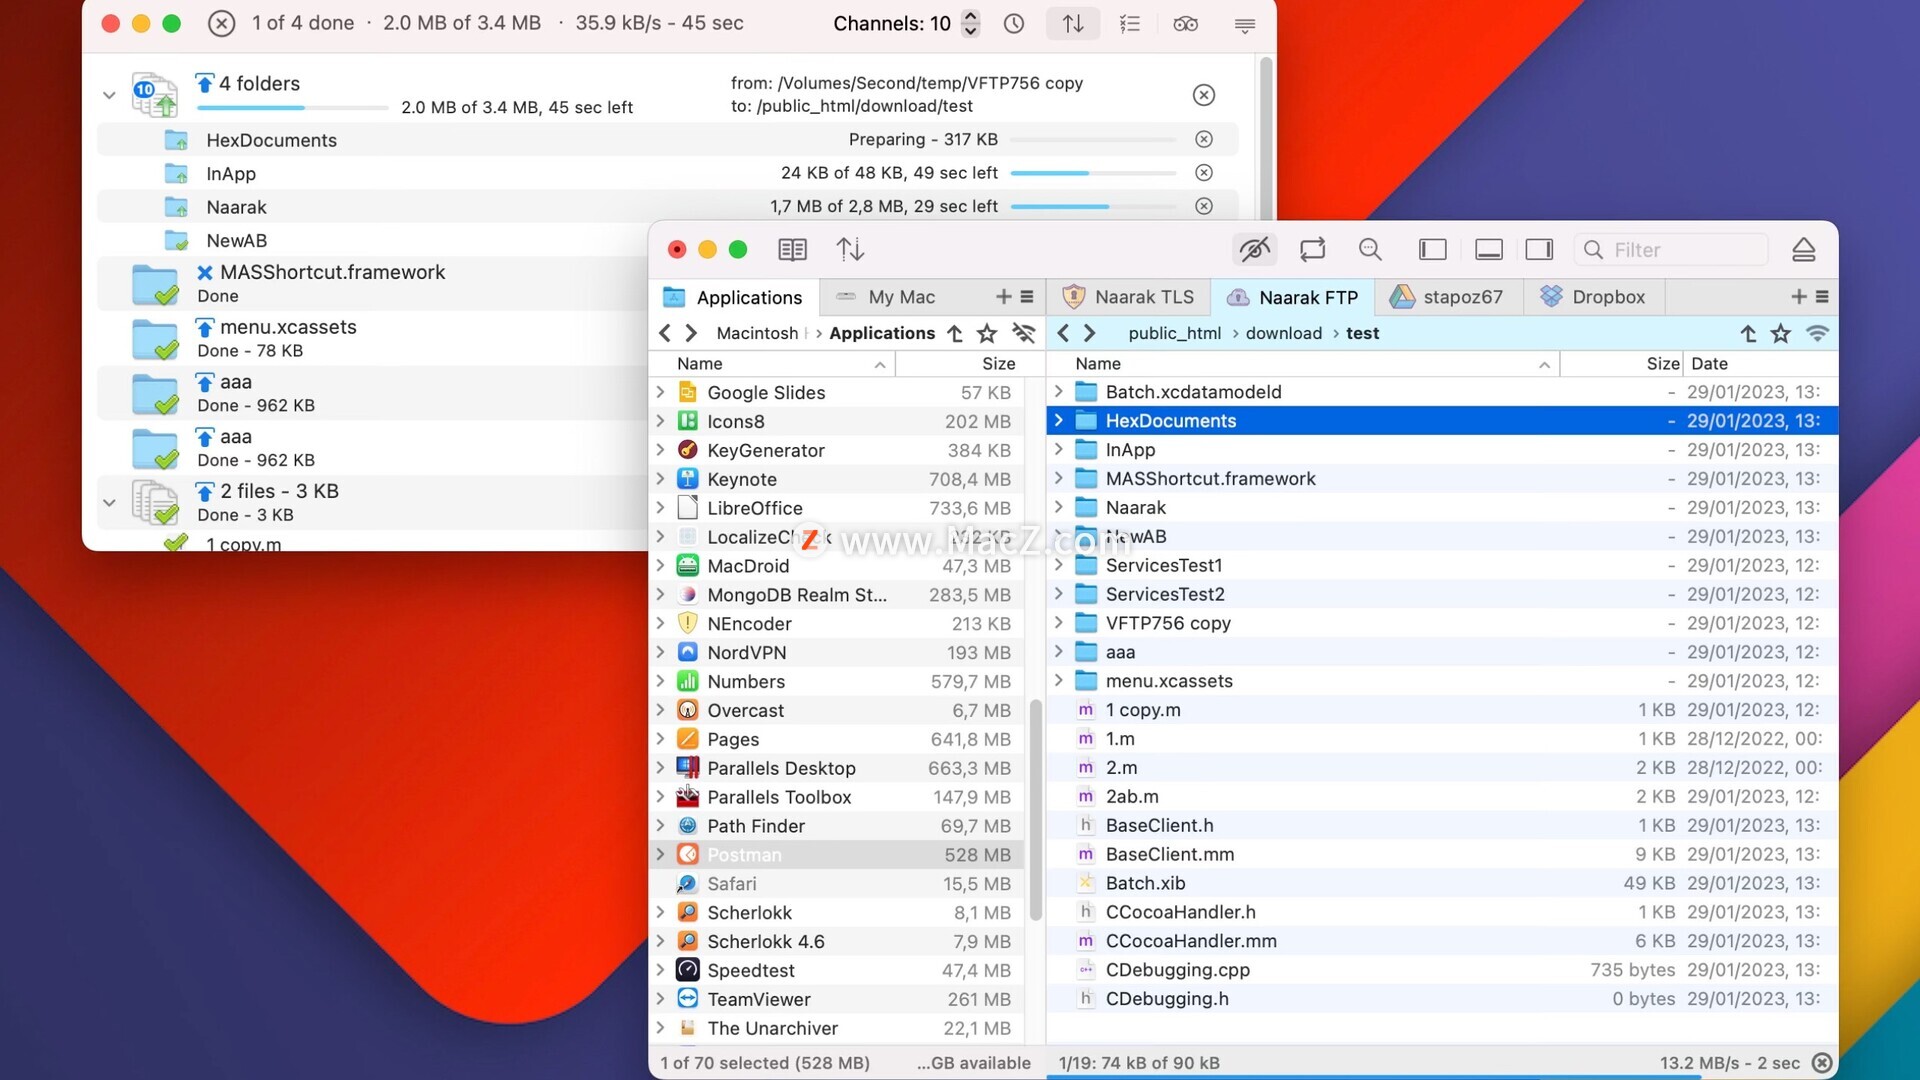1920x1080 pixels.
Task: Switch to the stapoz67 tab
Action: [x=1447, y=297]
